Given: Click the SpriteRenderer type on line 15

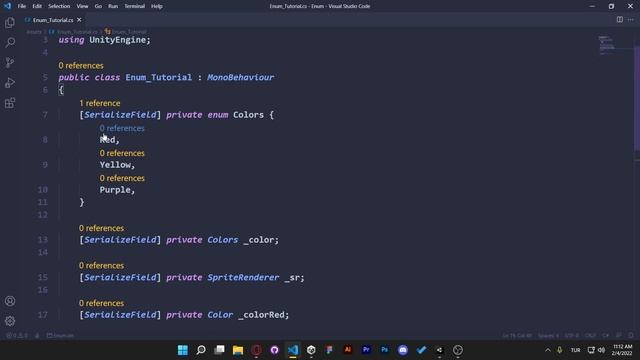Looking at the screenshot, I should click(x=243, y=278).
